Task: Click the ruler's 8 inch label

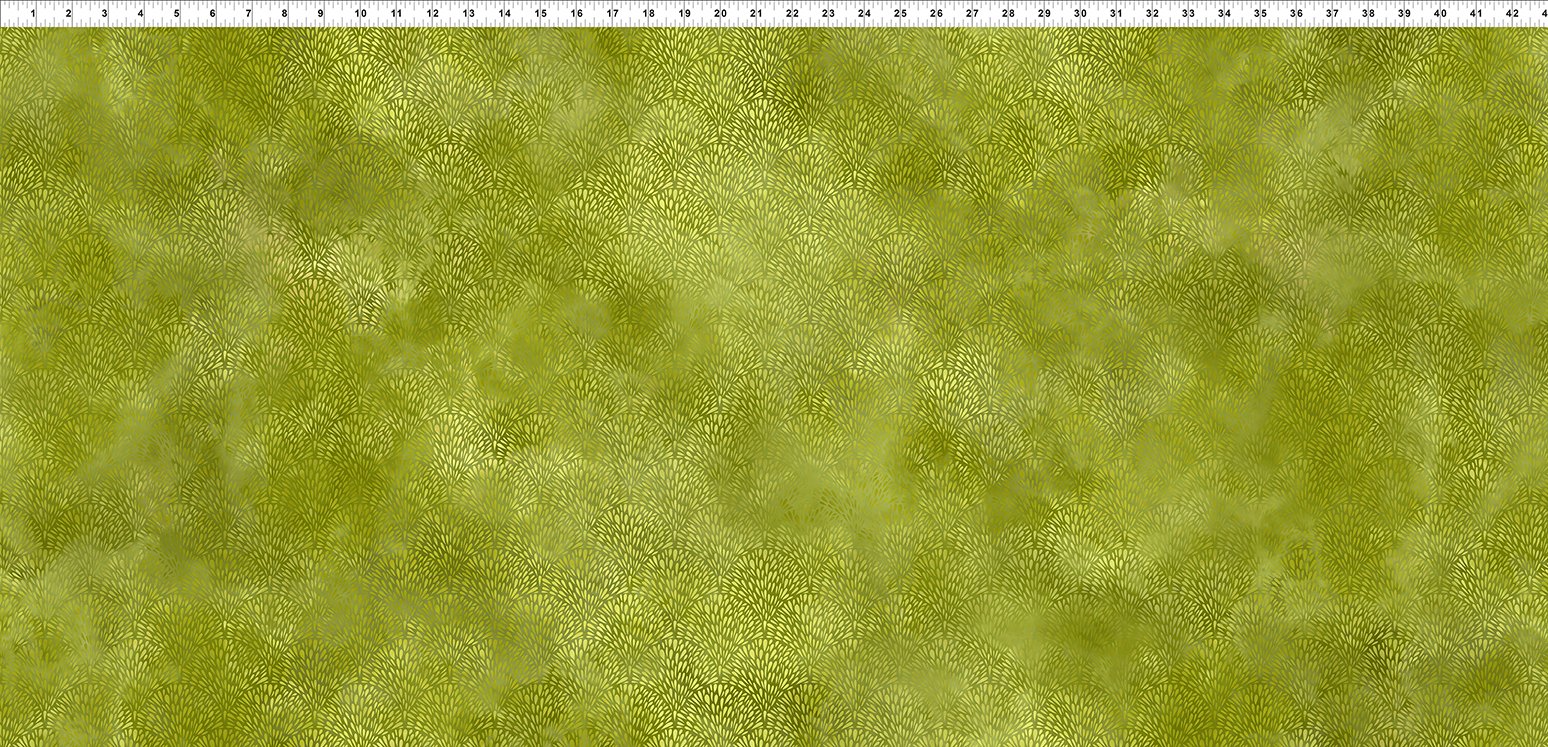Action: pyautogui.click(x=284, y=14)
